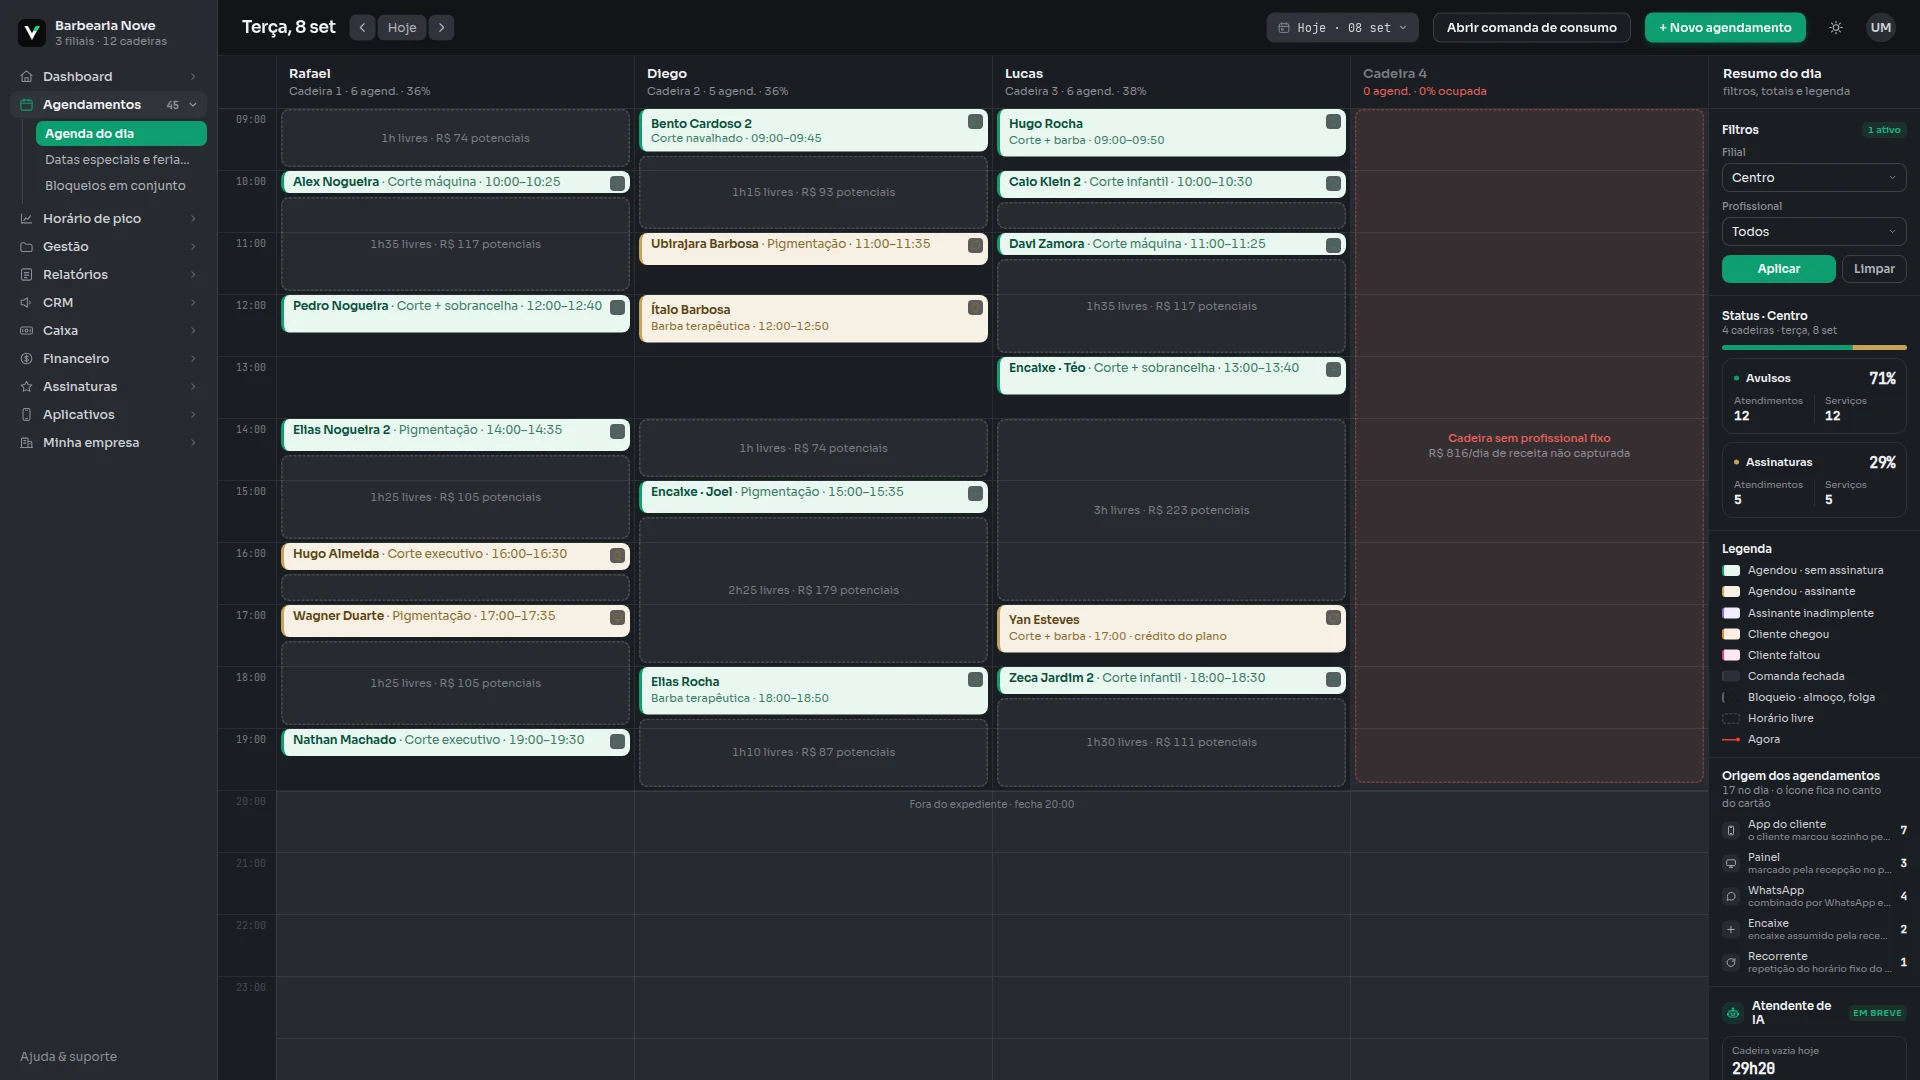
Task: Tick the checkbox on Alex Nogueira appointment
Action: point(617,183)
